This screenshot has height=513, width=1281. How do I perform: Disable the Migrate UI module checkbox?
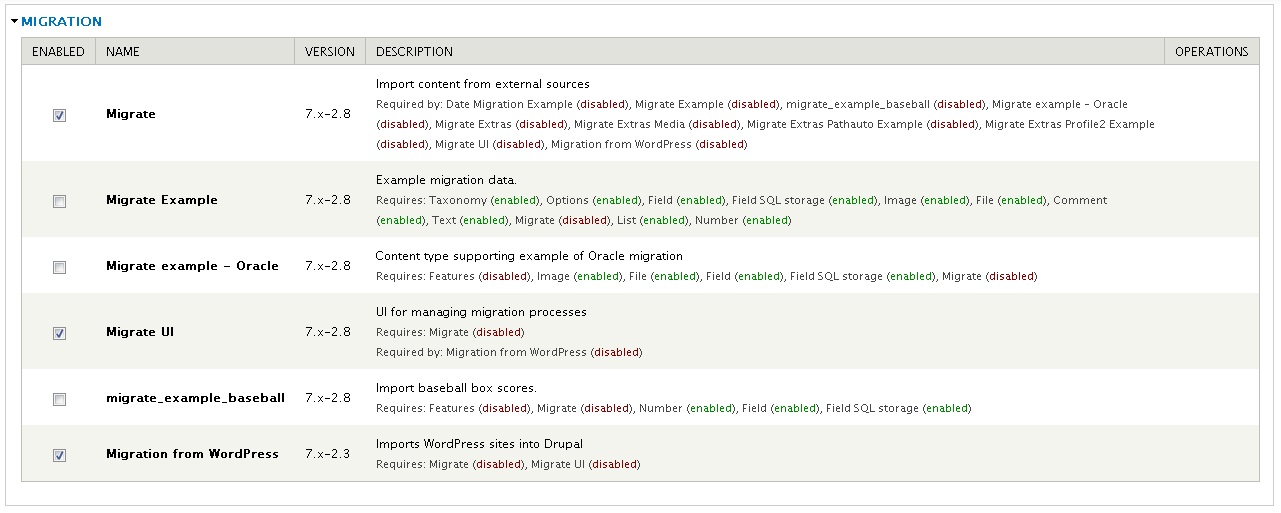[x=59, y=333]
